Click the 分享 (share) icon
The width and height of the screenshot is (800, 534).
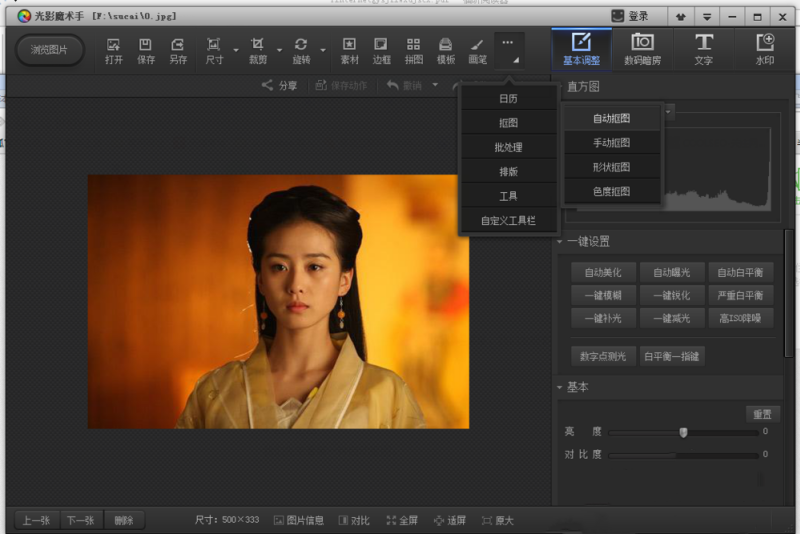[x=267, y=85]
